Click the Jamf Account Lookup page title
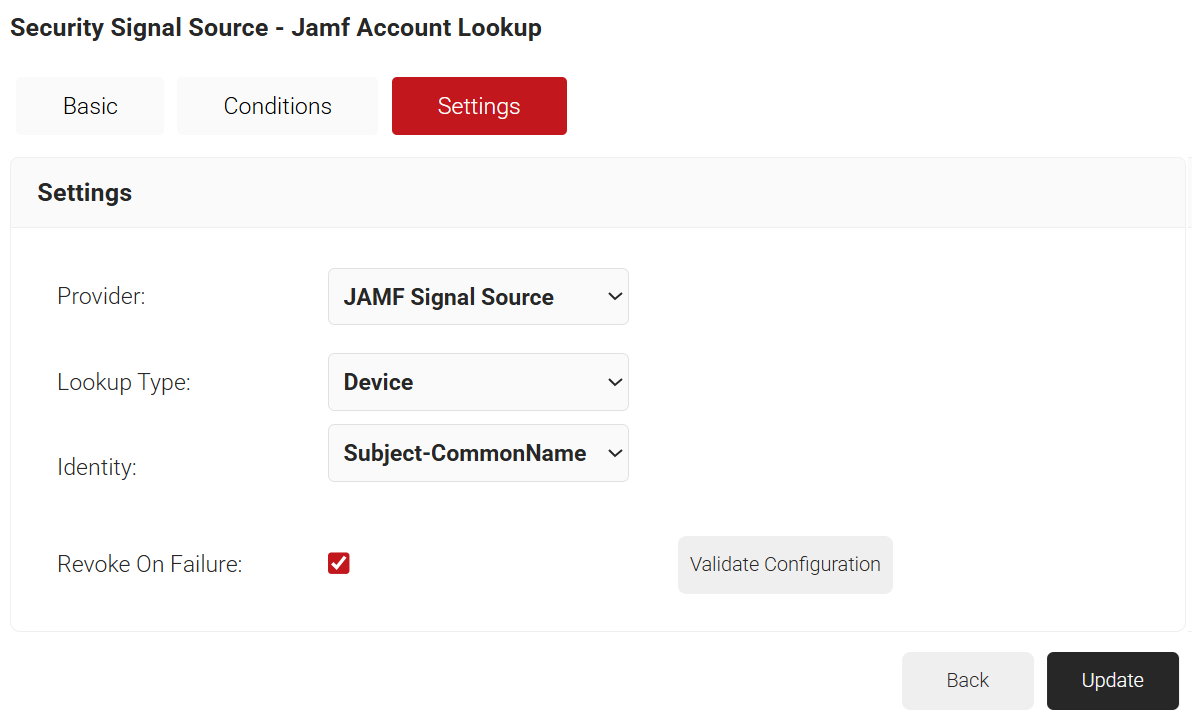 click(276, 28)
